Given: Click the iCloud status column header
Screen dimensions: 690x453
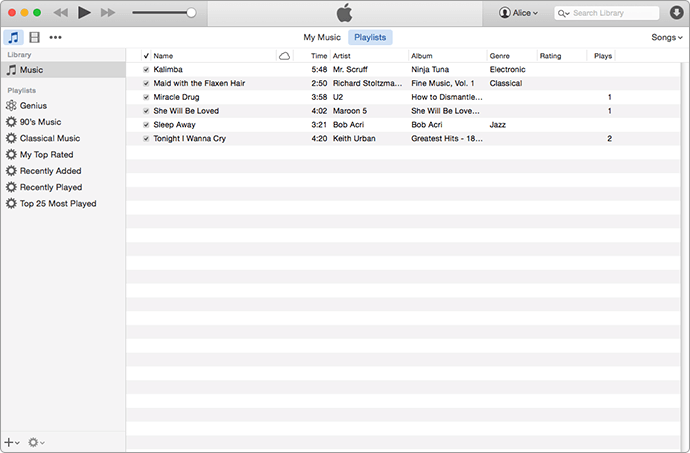Looking at the screenshot, I should tap(285, 56).
